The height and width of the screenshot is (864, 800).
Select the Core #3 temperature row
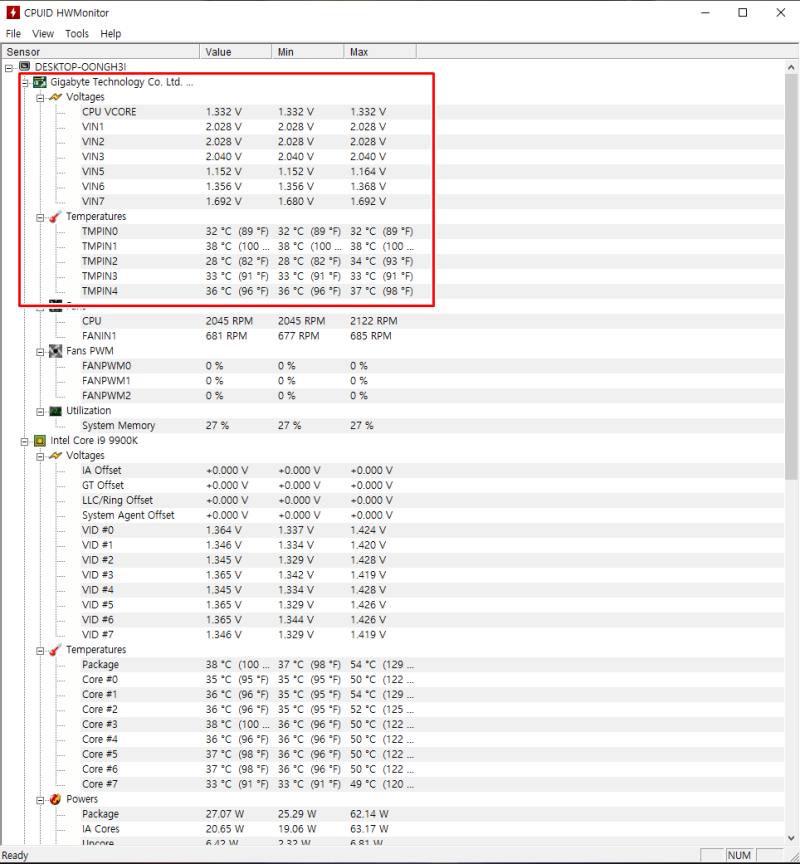coord(431,725)
